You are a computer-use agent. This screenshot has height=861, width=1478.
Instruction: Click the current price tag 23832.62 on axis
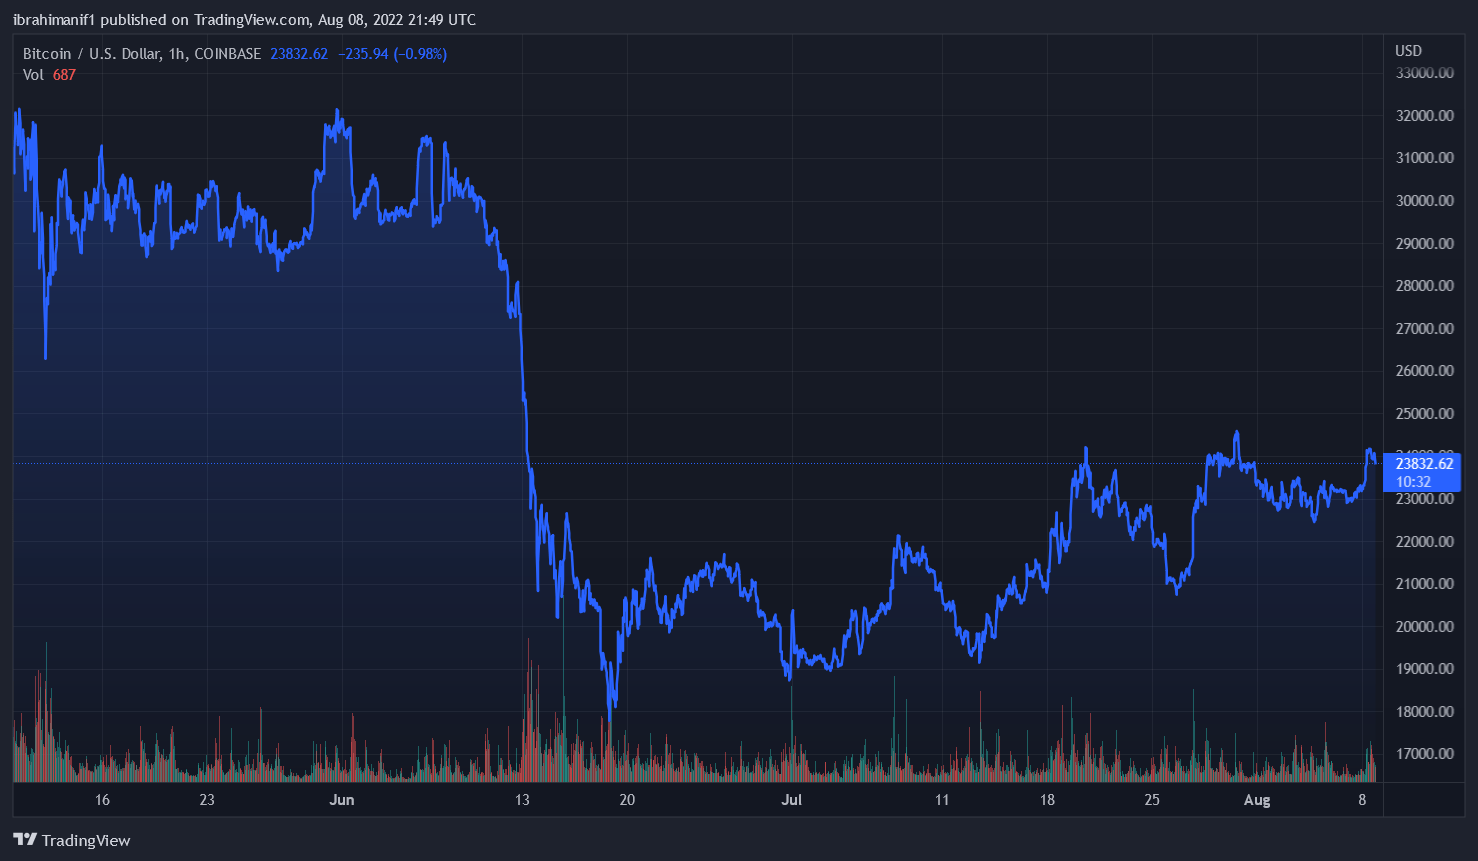(x=1424, y=464)
